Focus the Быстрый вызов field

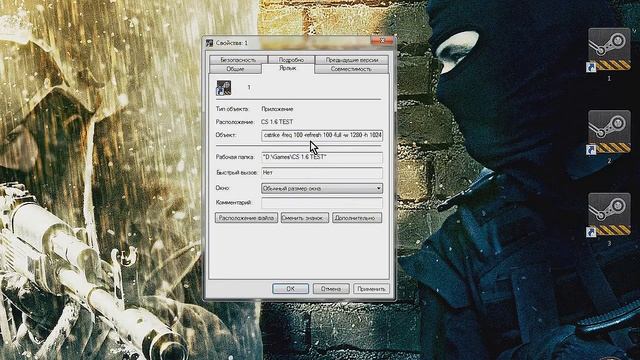pyautogui.click(x=322, y=173)
